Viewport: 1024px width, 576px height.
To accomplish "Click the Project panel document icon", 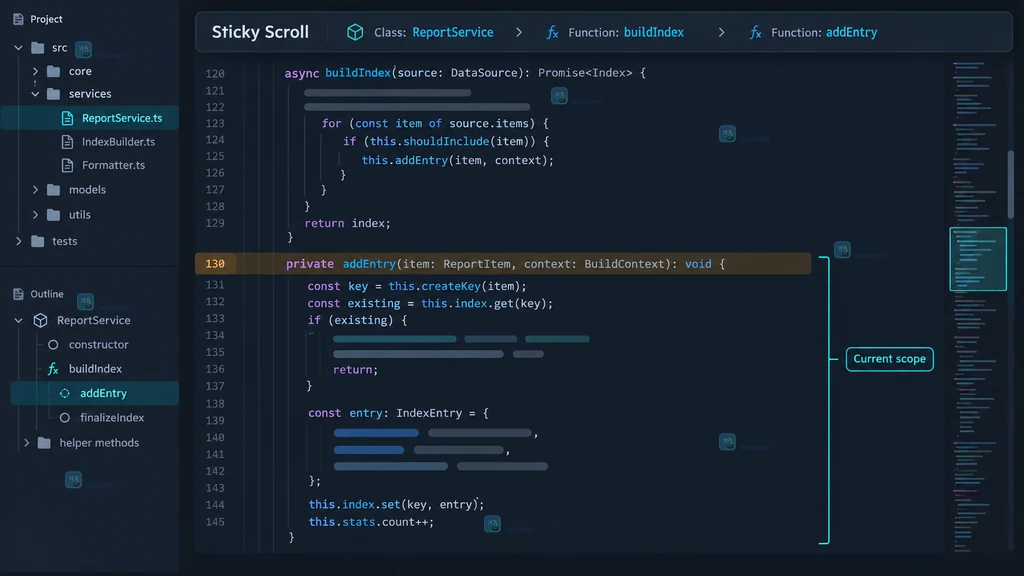I will click(x=18, y=20).
